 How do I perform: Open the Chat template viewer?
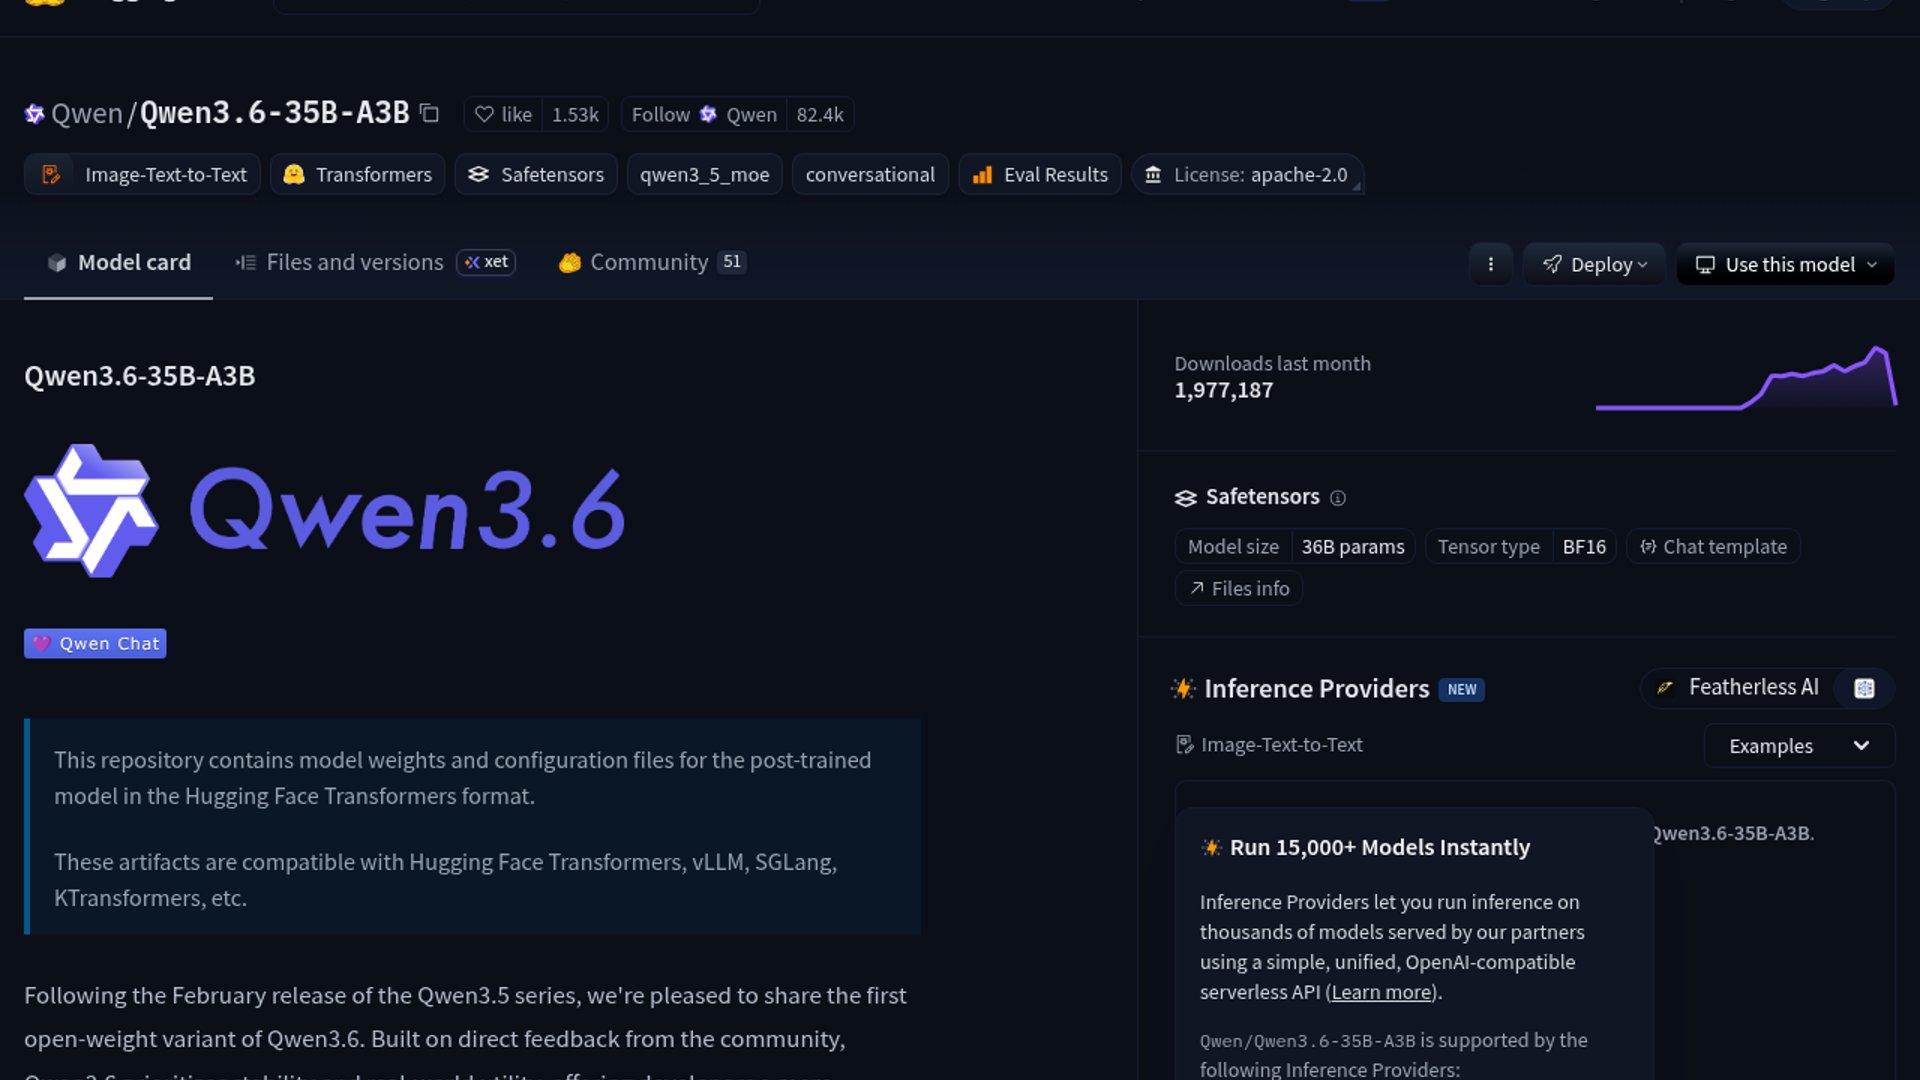coord(1713,547)
